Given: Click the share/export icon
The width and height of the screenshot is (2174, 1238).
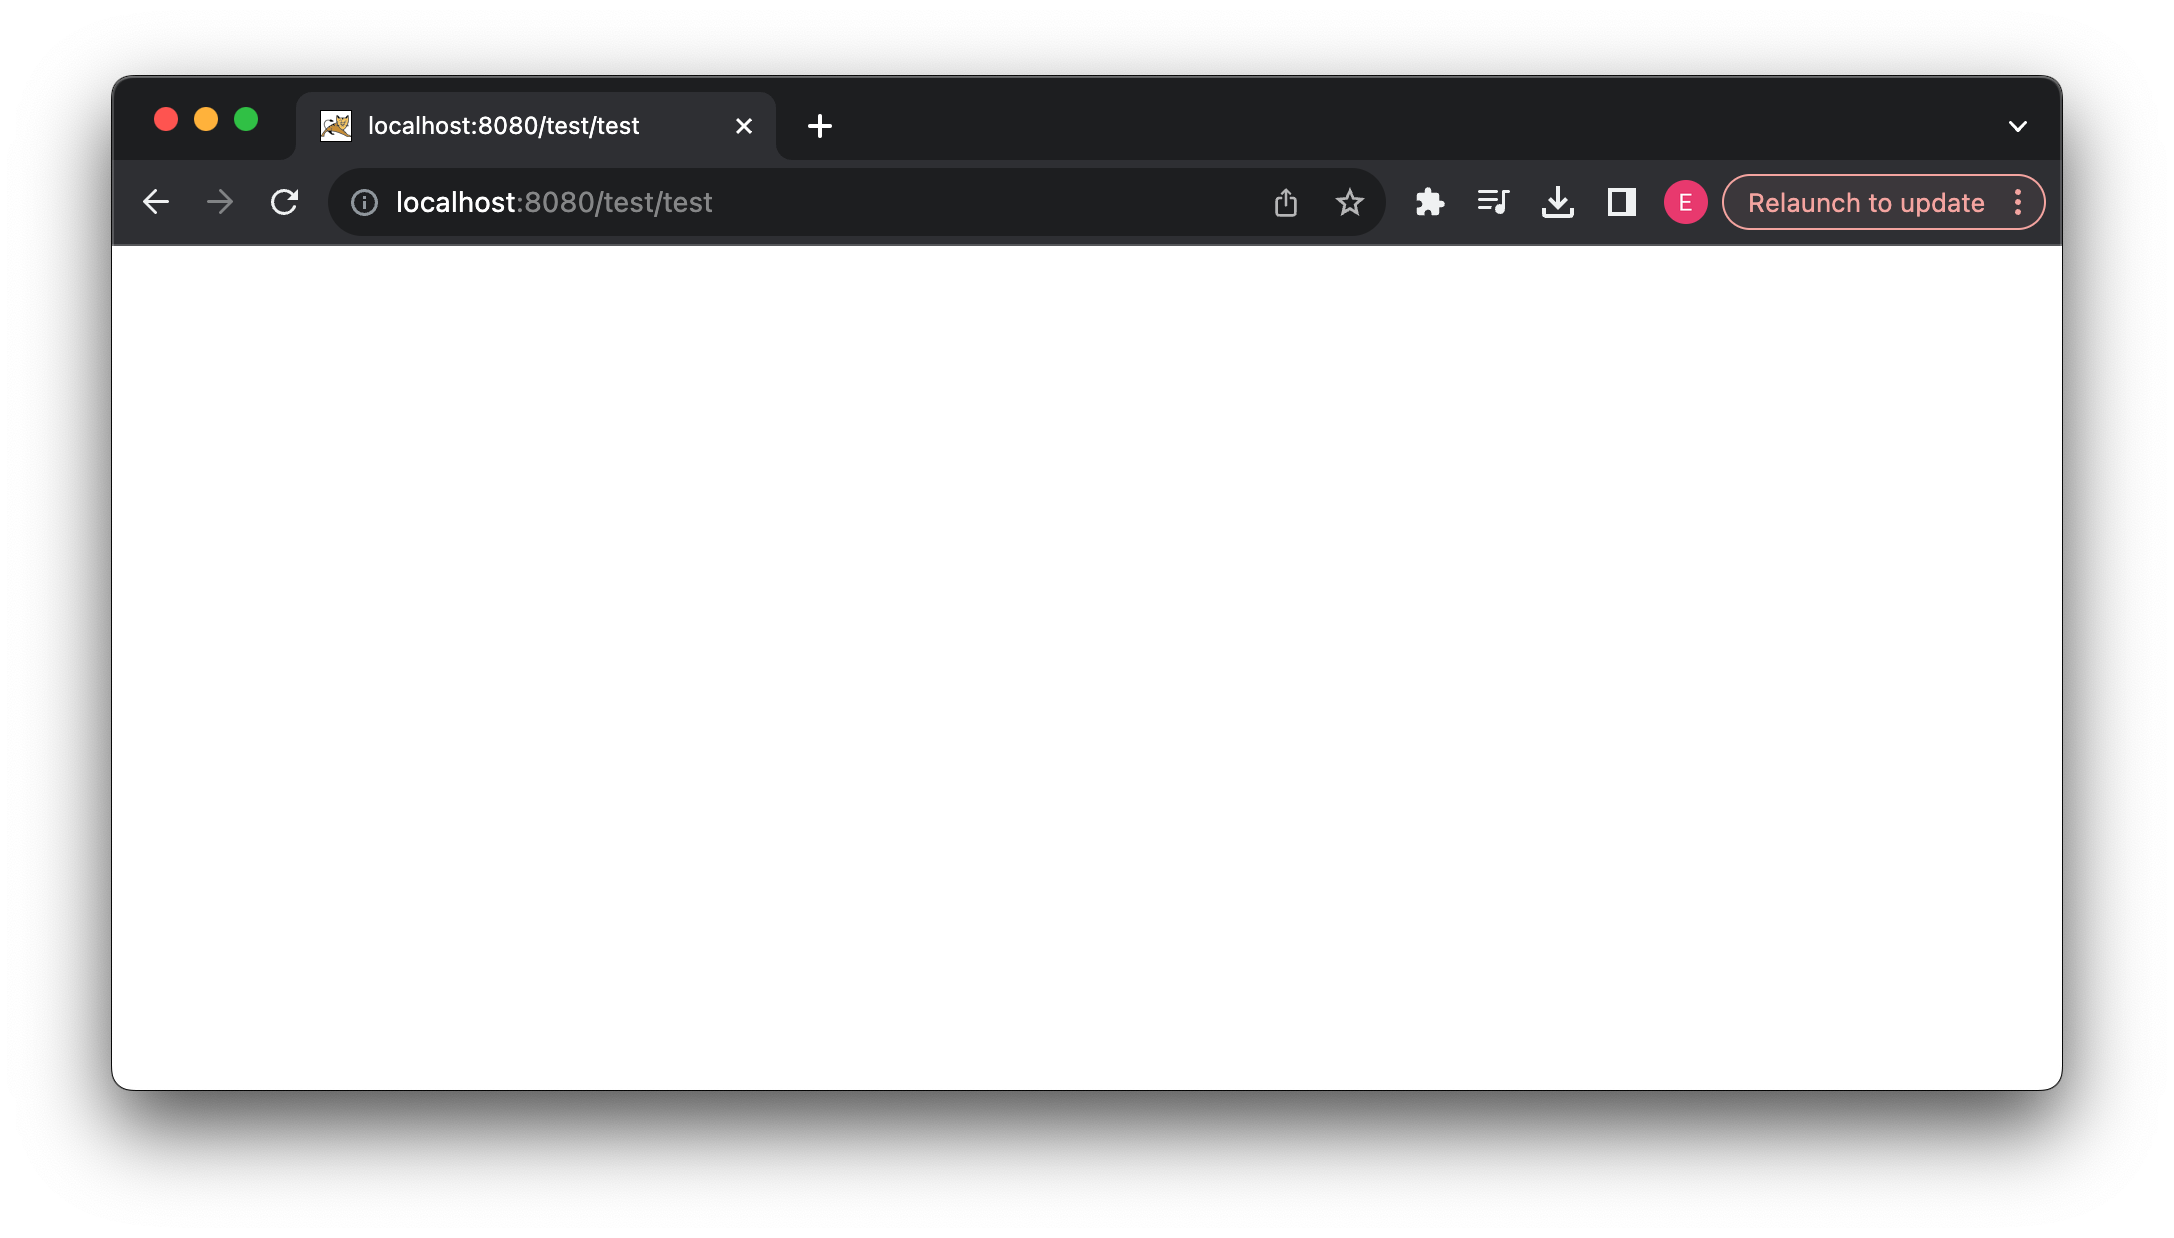Looking at the screenshot, I should point(1286,202).
